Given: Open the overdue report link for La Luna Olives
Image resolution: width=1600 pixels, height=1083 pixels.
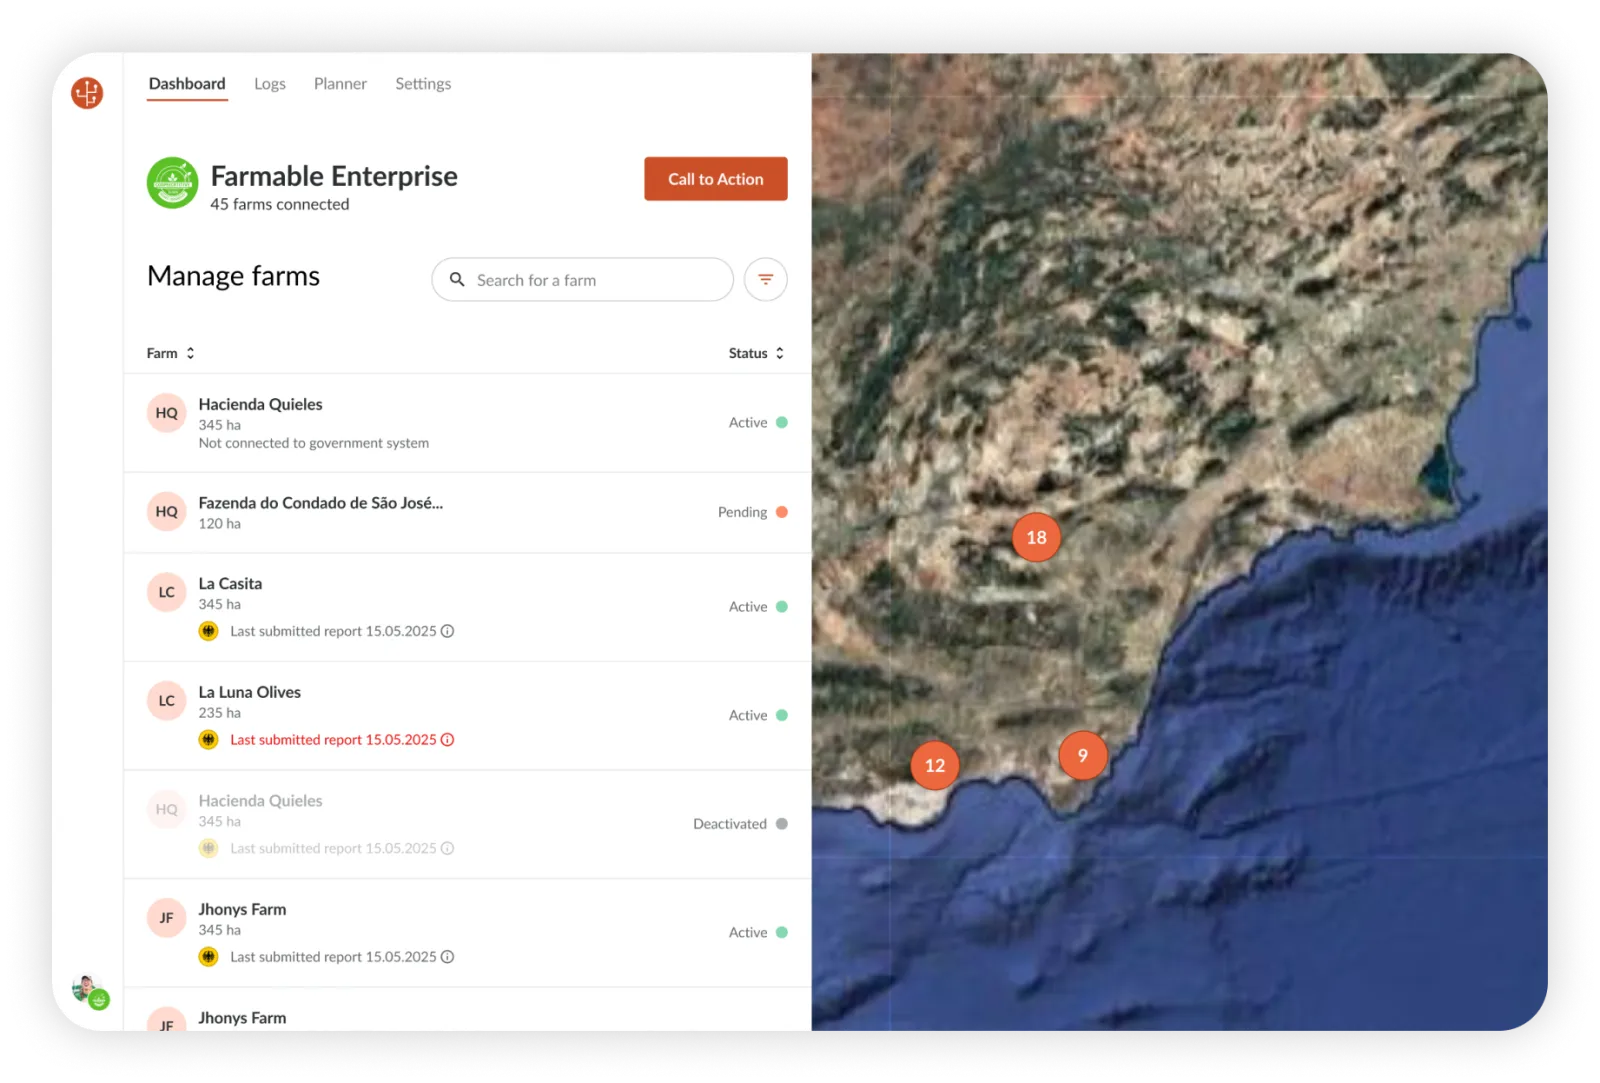Looking at the screenshot, I should coord(333,740).
